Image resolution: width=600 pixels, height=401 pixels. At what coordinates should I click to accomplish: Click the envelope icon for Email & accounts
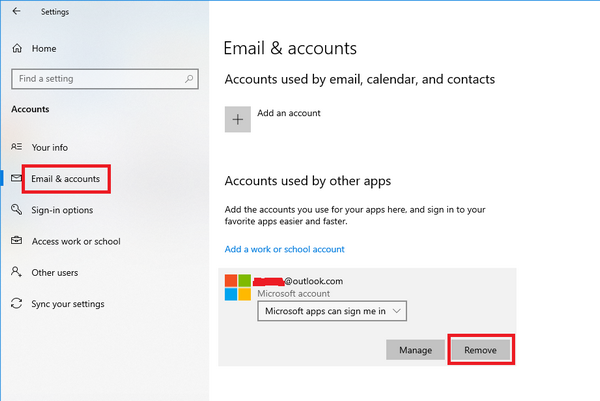coord(16,178)
